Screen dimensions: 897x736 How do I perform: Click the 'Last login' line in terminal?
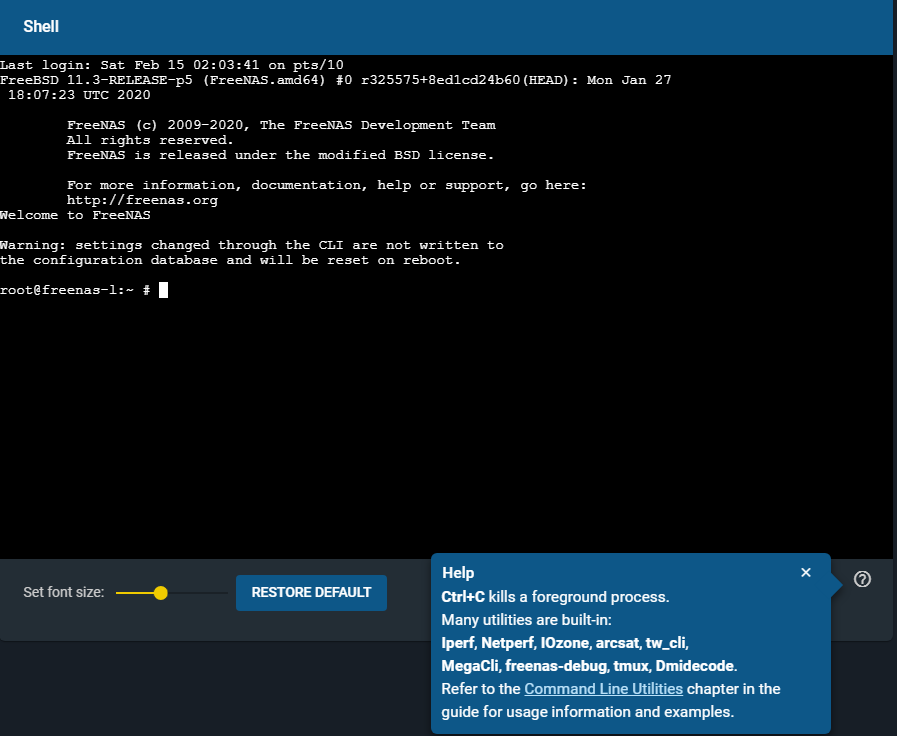tap(172, 65)
